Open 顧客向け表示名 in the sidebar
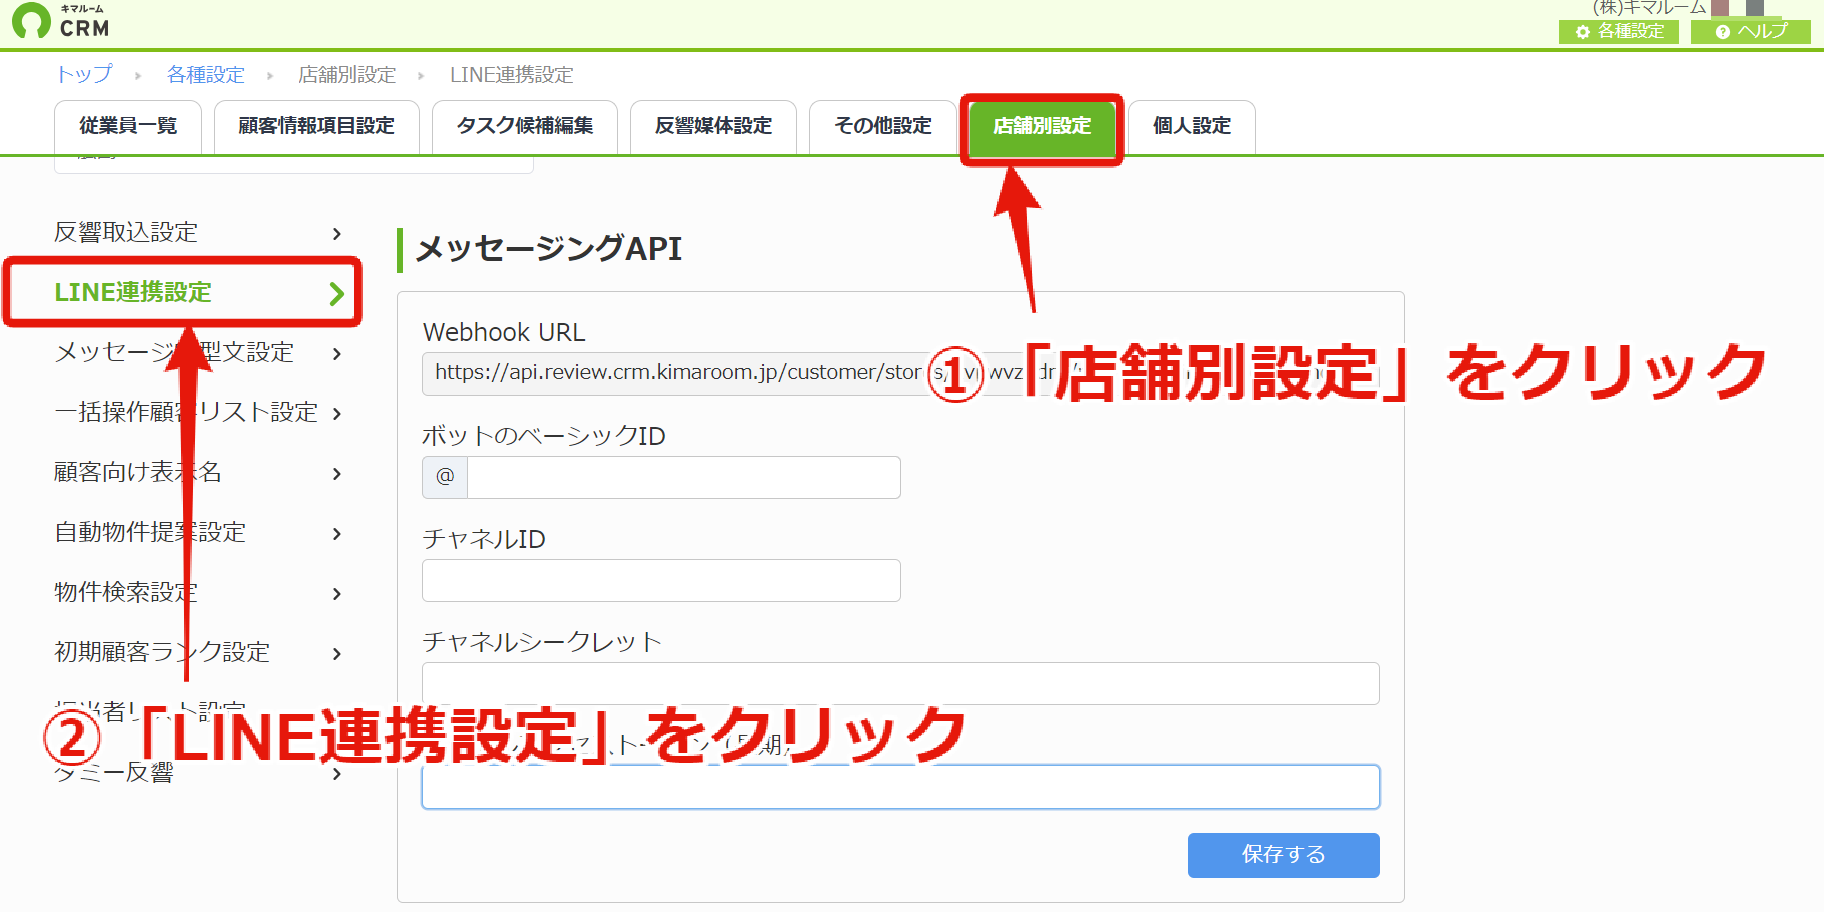This screenshot has height=912, width=1824. pyautogui.click(x=198, y=473)
